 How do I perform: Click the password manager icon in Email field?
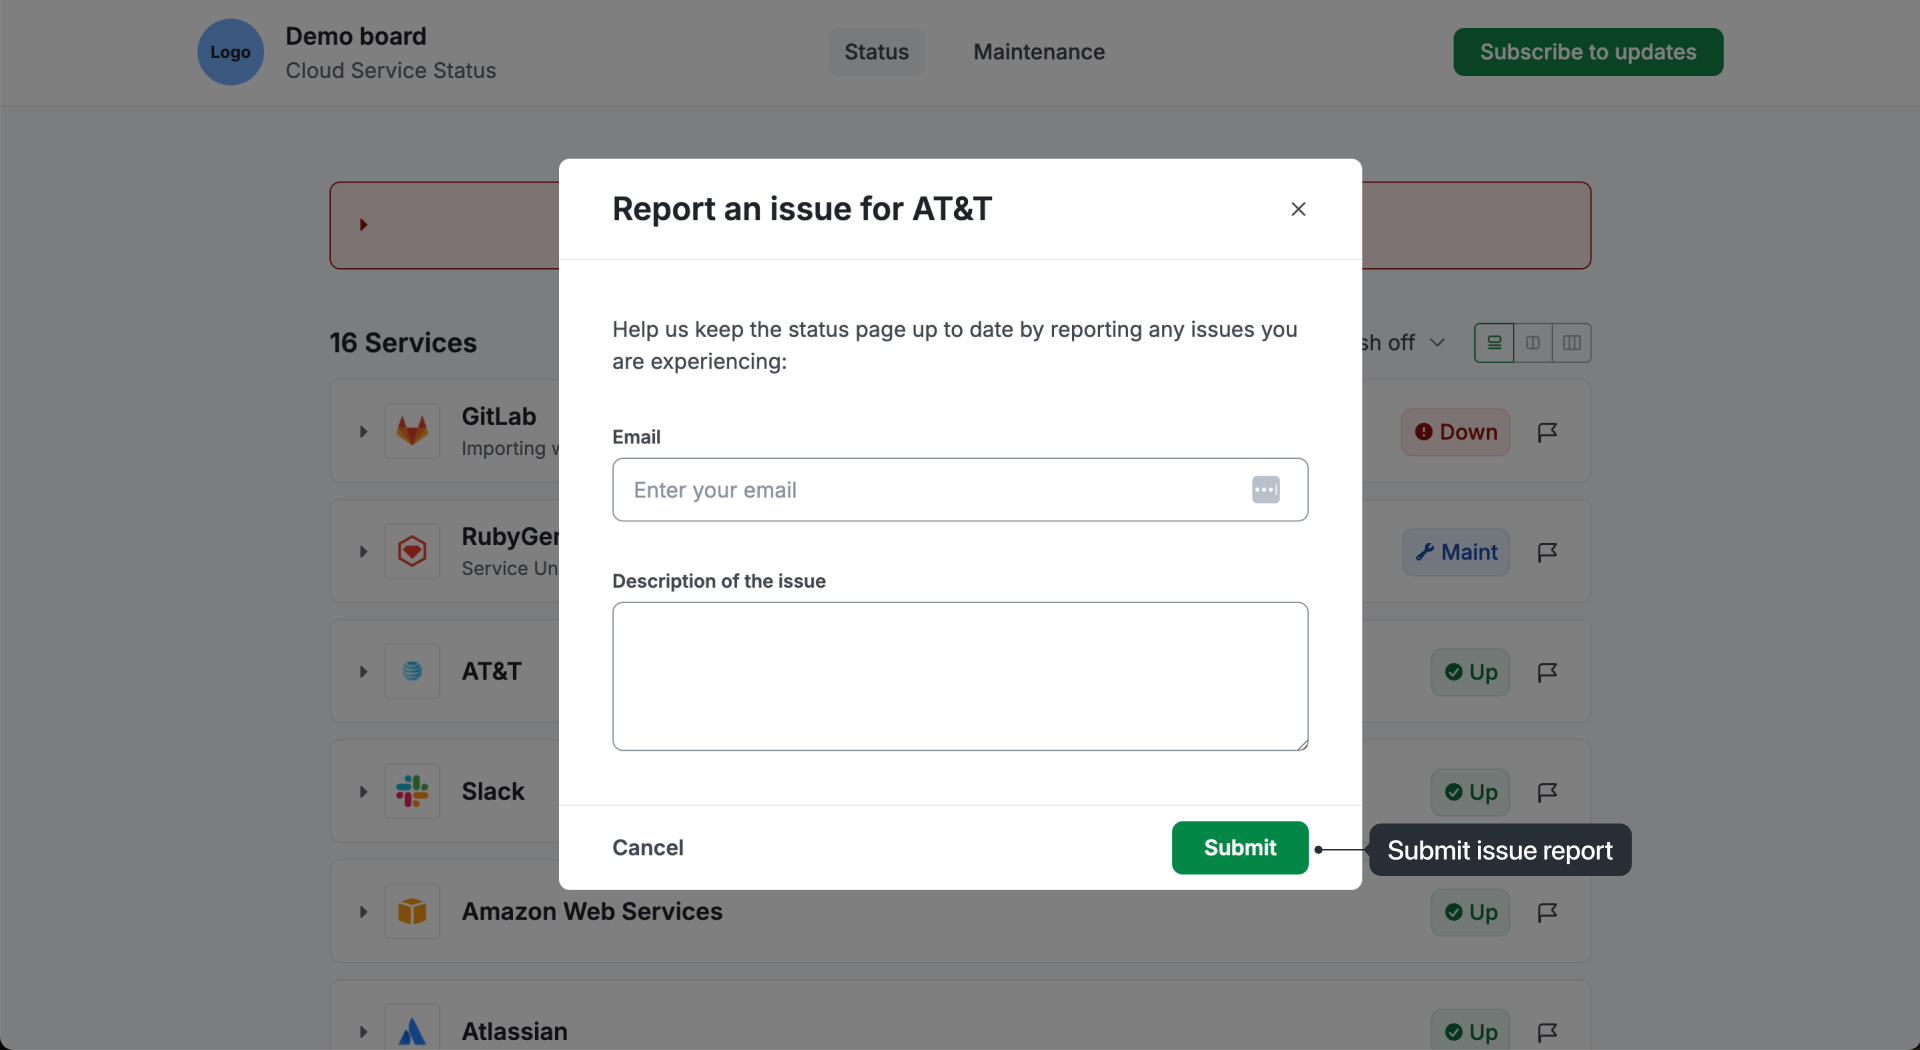1266,490
